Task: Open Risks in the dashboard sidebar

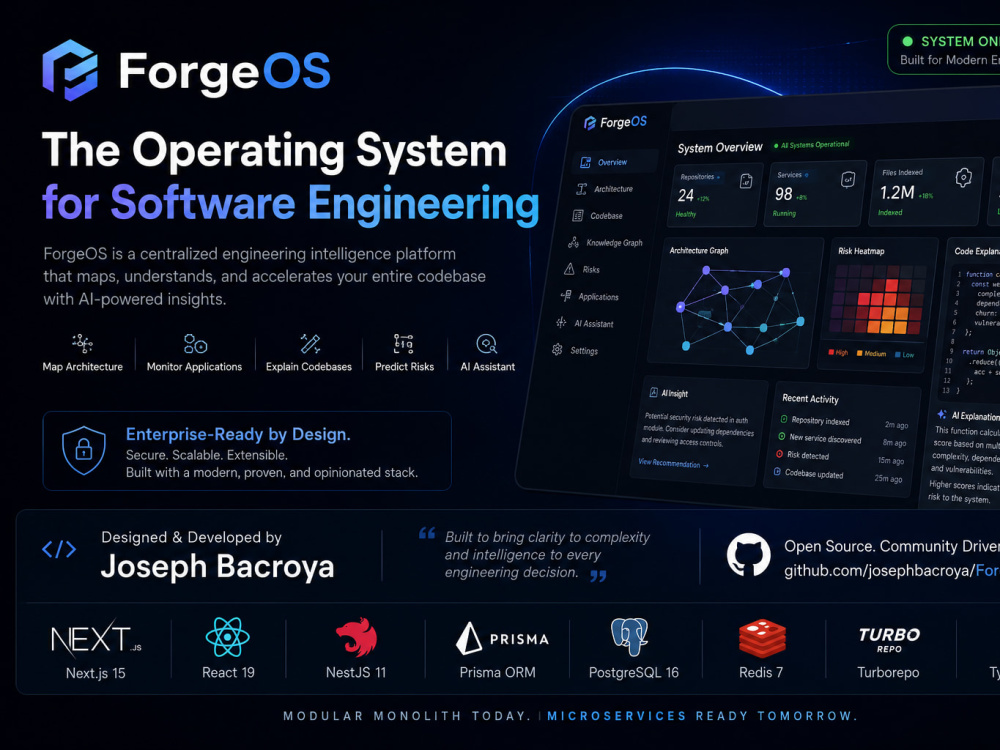Action: point(582,269)
